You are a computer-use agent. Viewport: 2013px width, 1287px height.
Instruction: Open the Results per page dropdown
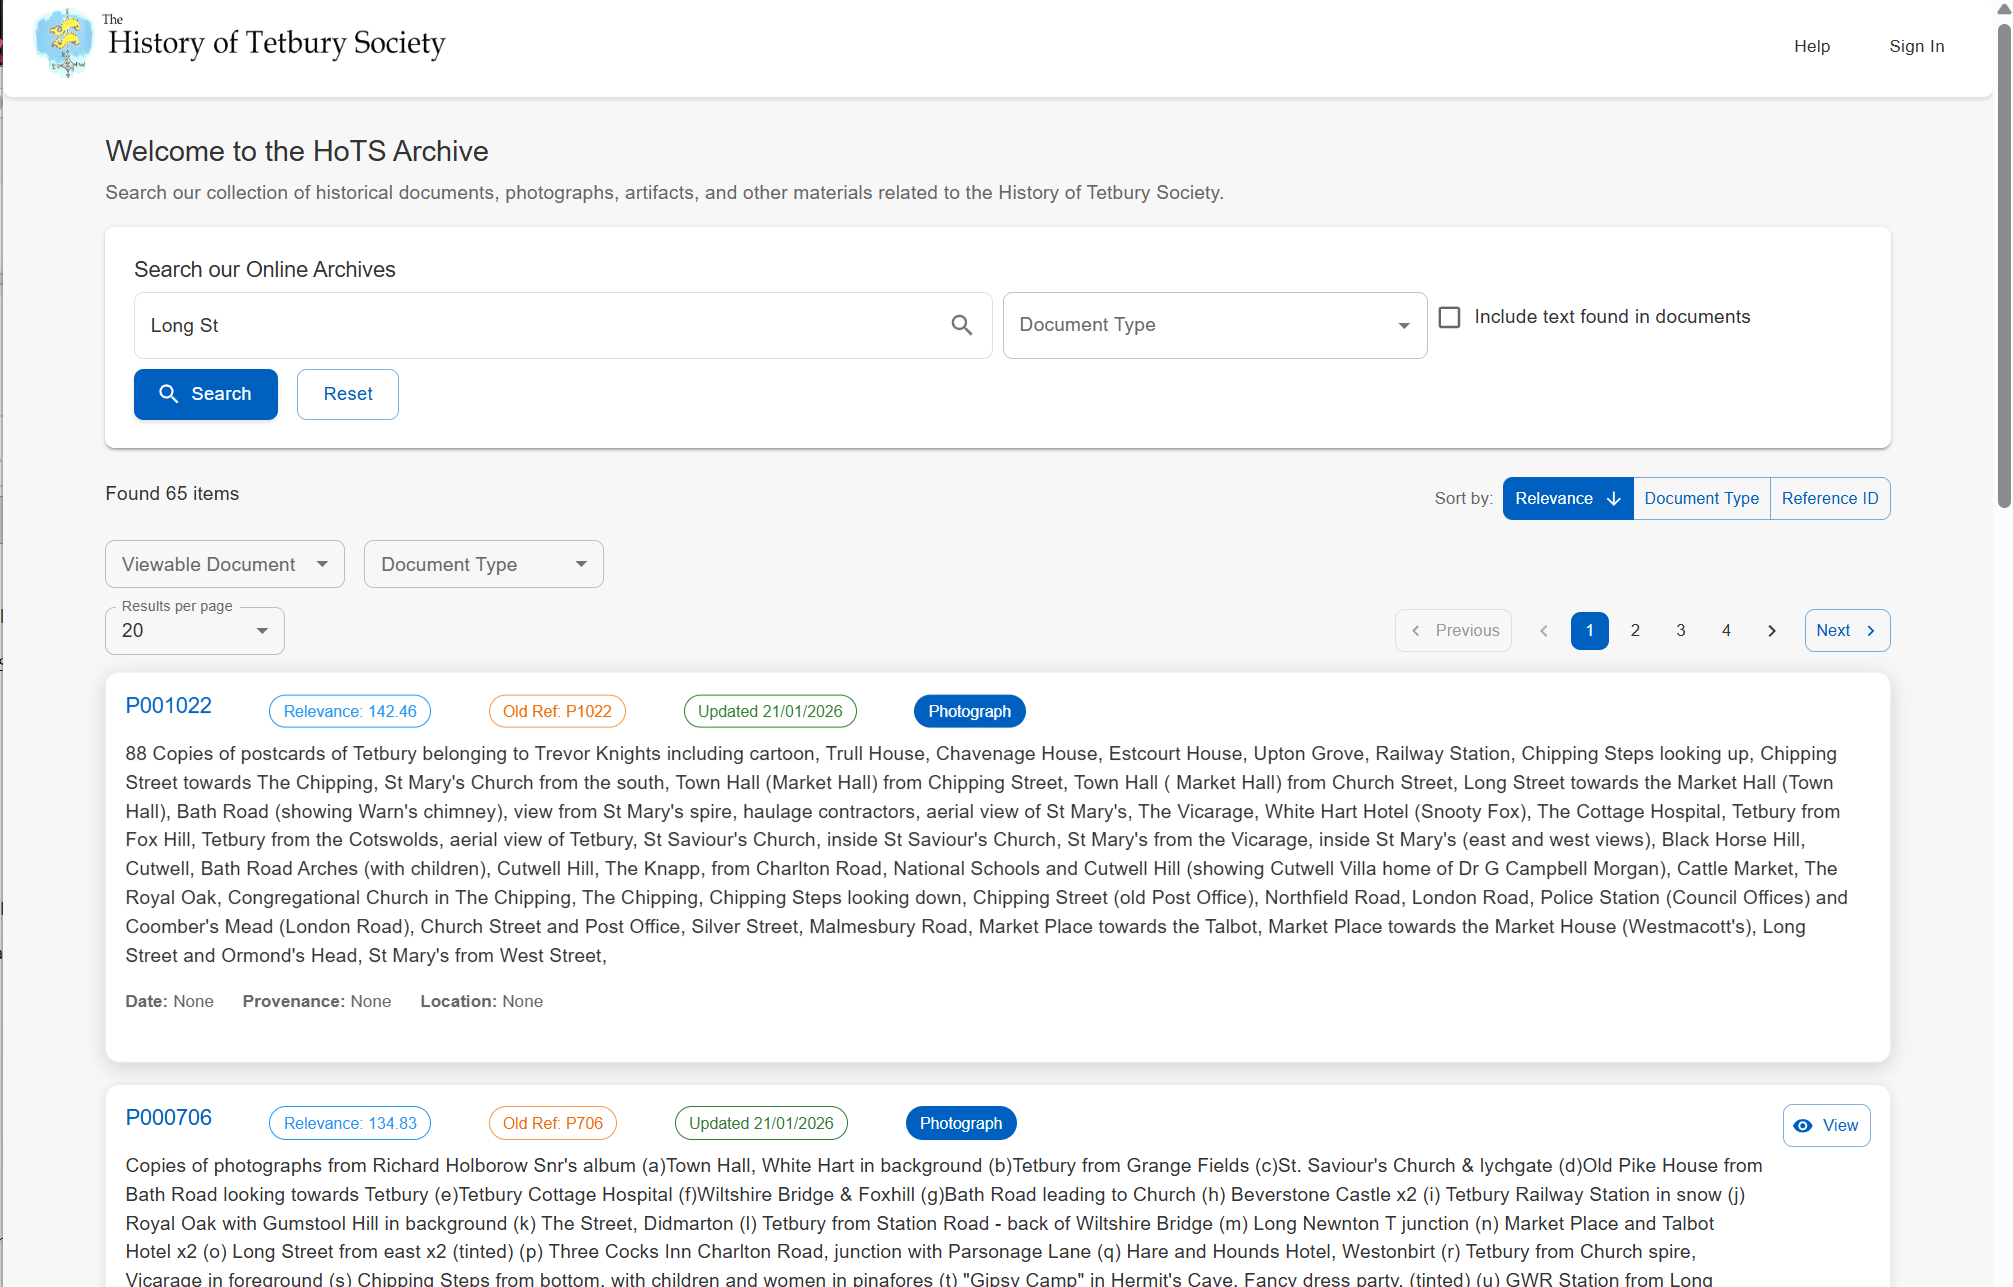(263, 631)
